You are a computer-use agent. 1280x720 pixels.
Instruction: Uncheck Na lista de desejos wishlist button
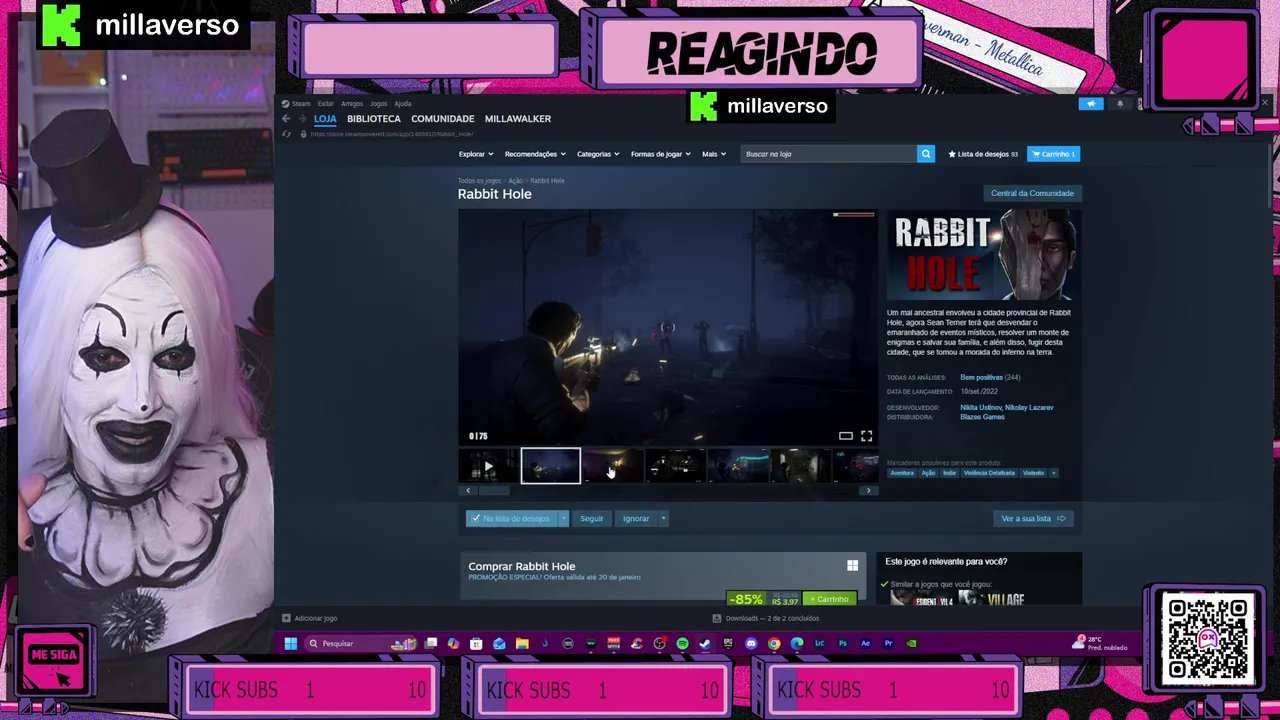pos(511,518)
